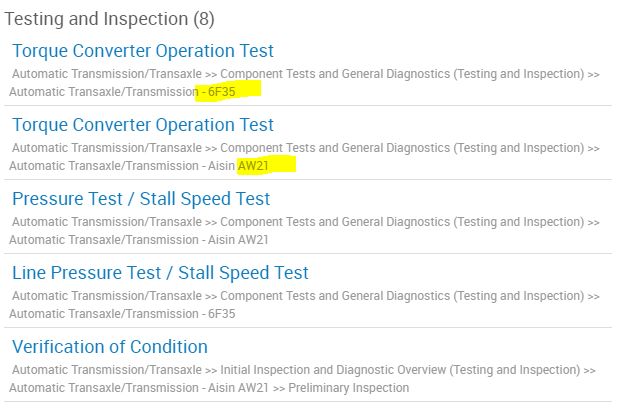Open the Verification of Condition link
Viewport: 617px width, 412px height.
point(110,347)
